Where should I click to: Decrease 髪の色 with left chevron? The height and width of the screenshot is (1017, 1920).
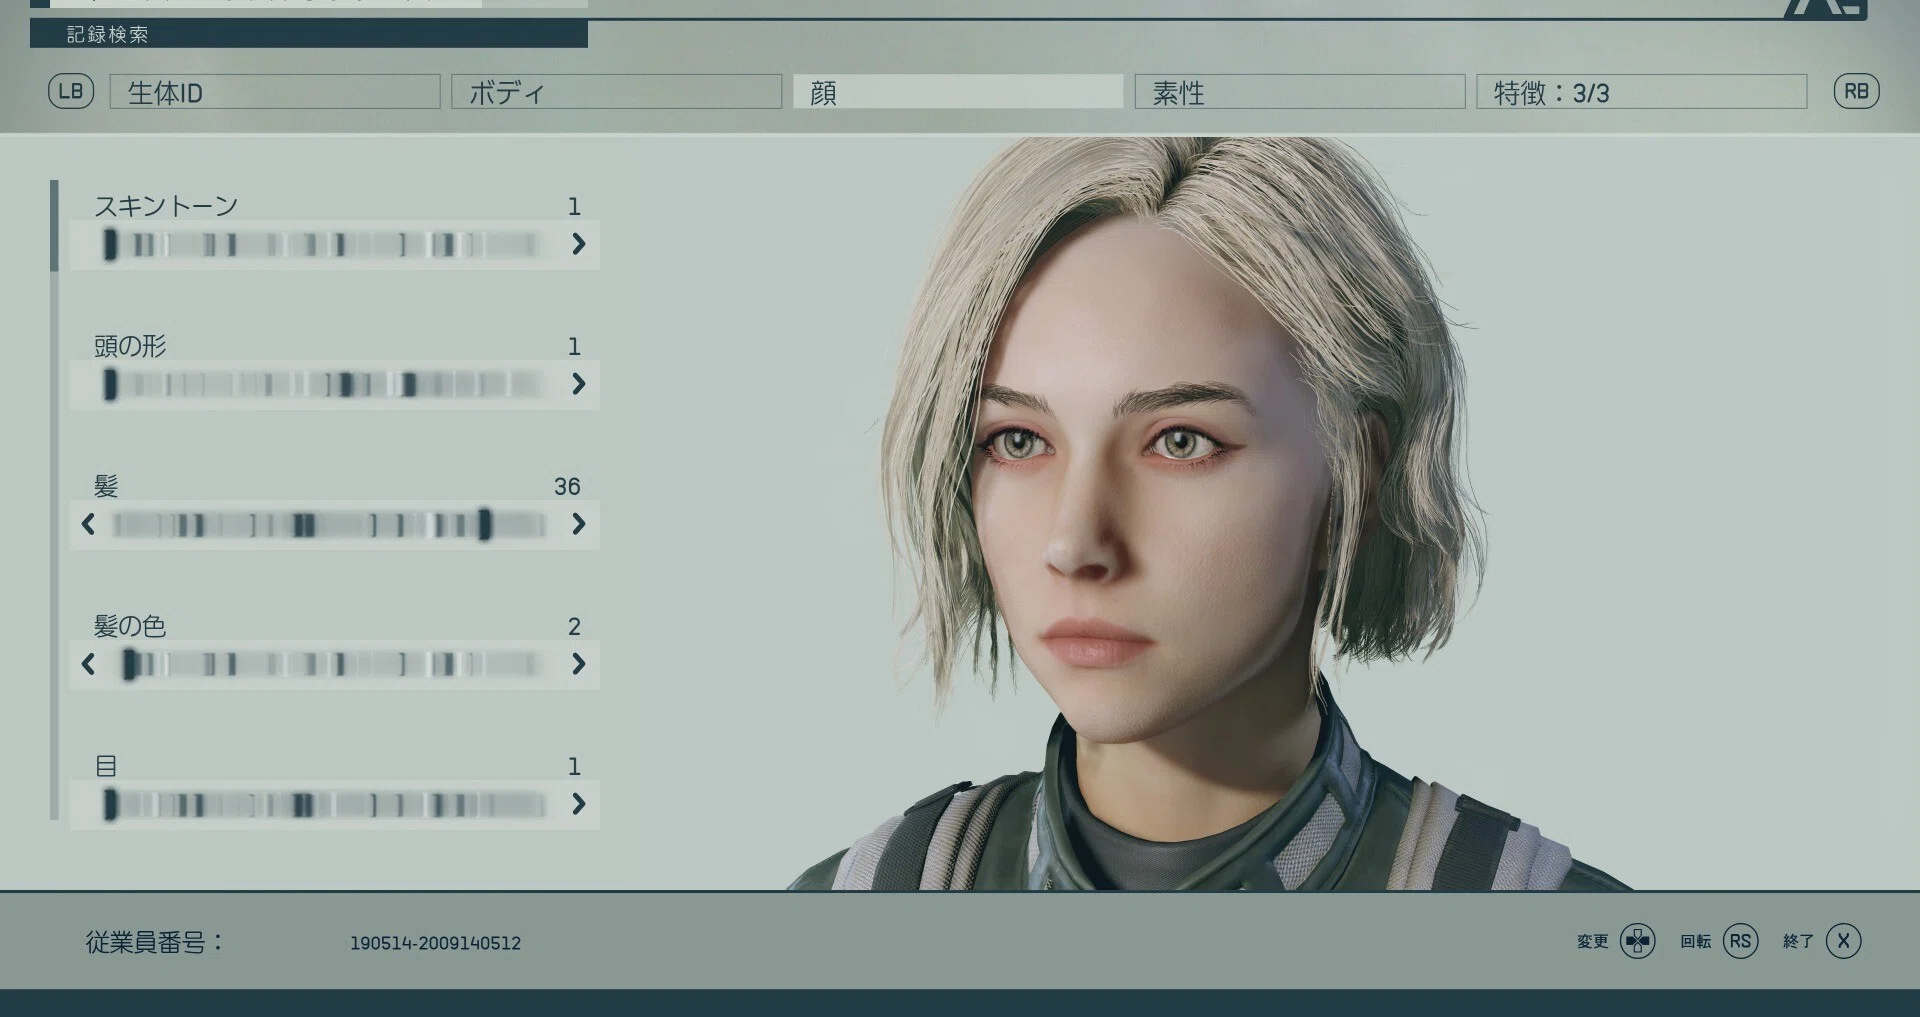point(88,664)
